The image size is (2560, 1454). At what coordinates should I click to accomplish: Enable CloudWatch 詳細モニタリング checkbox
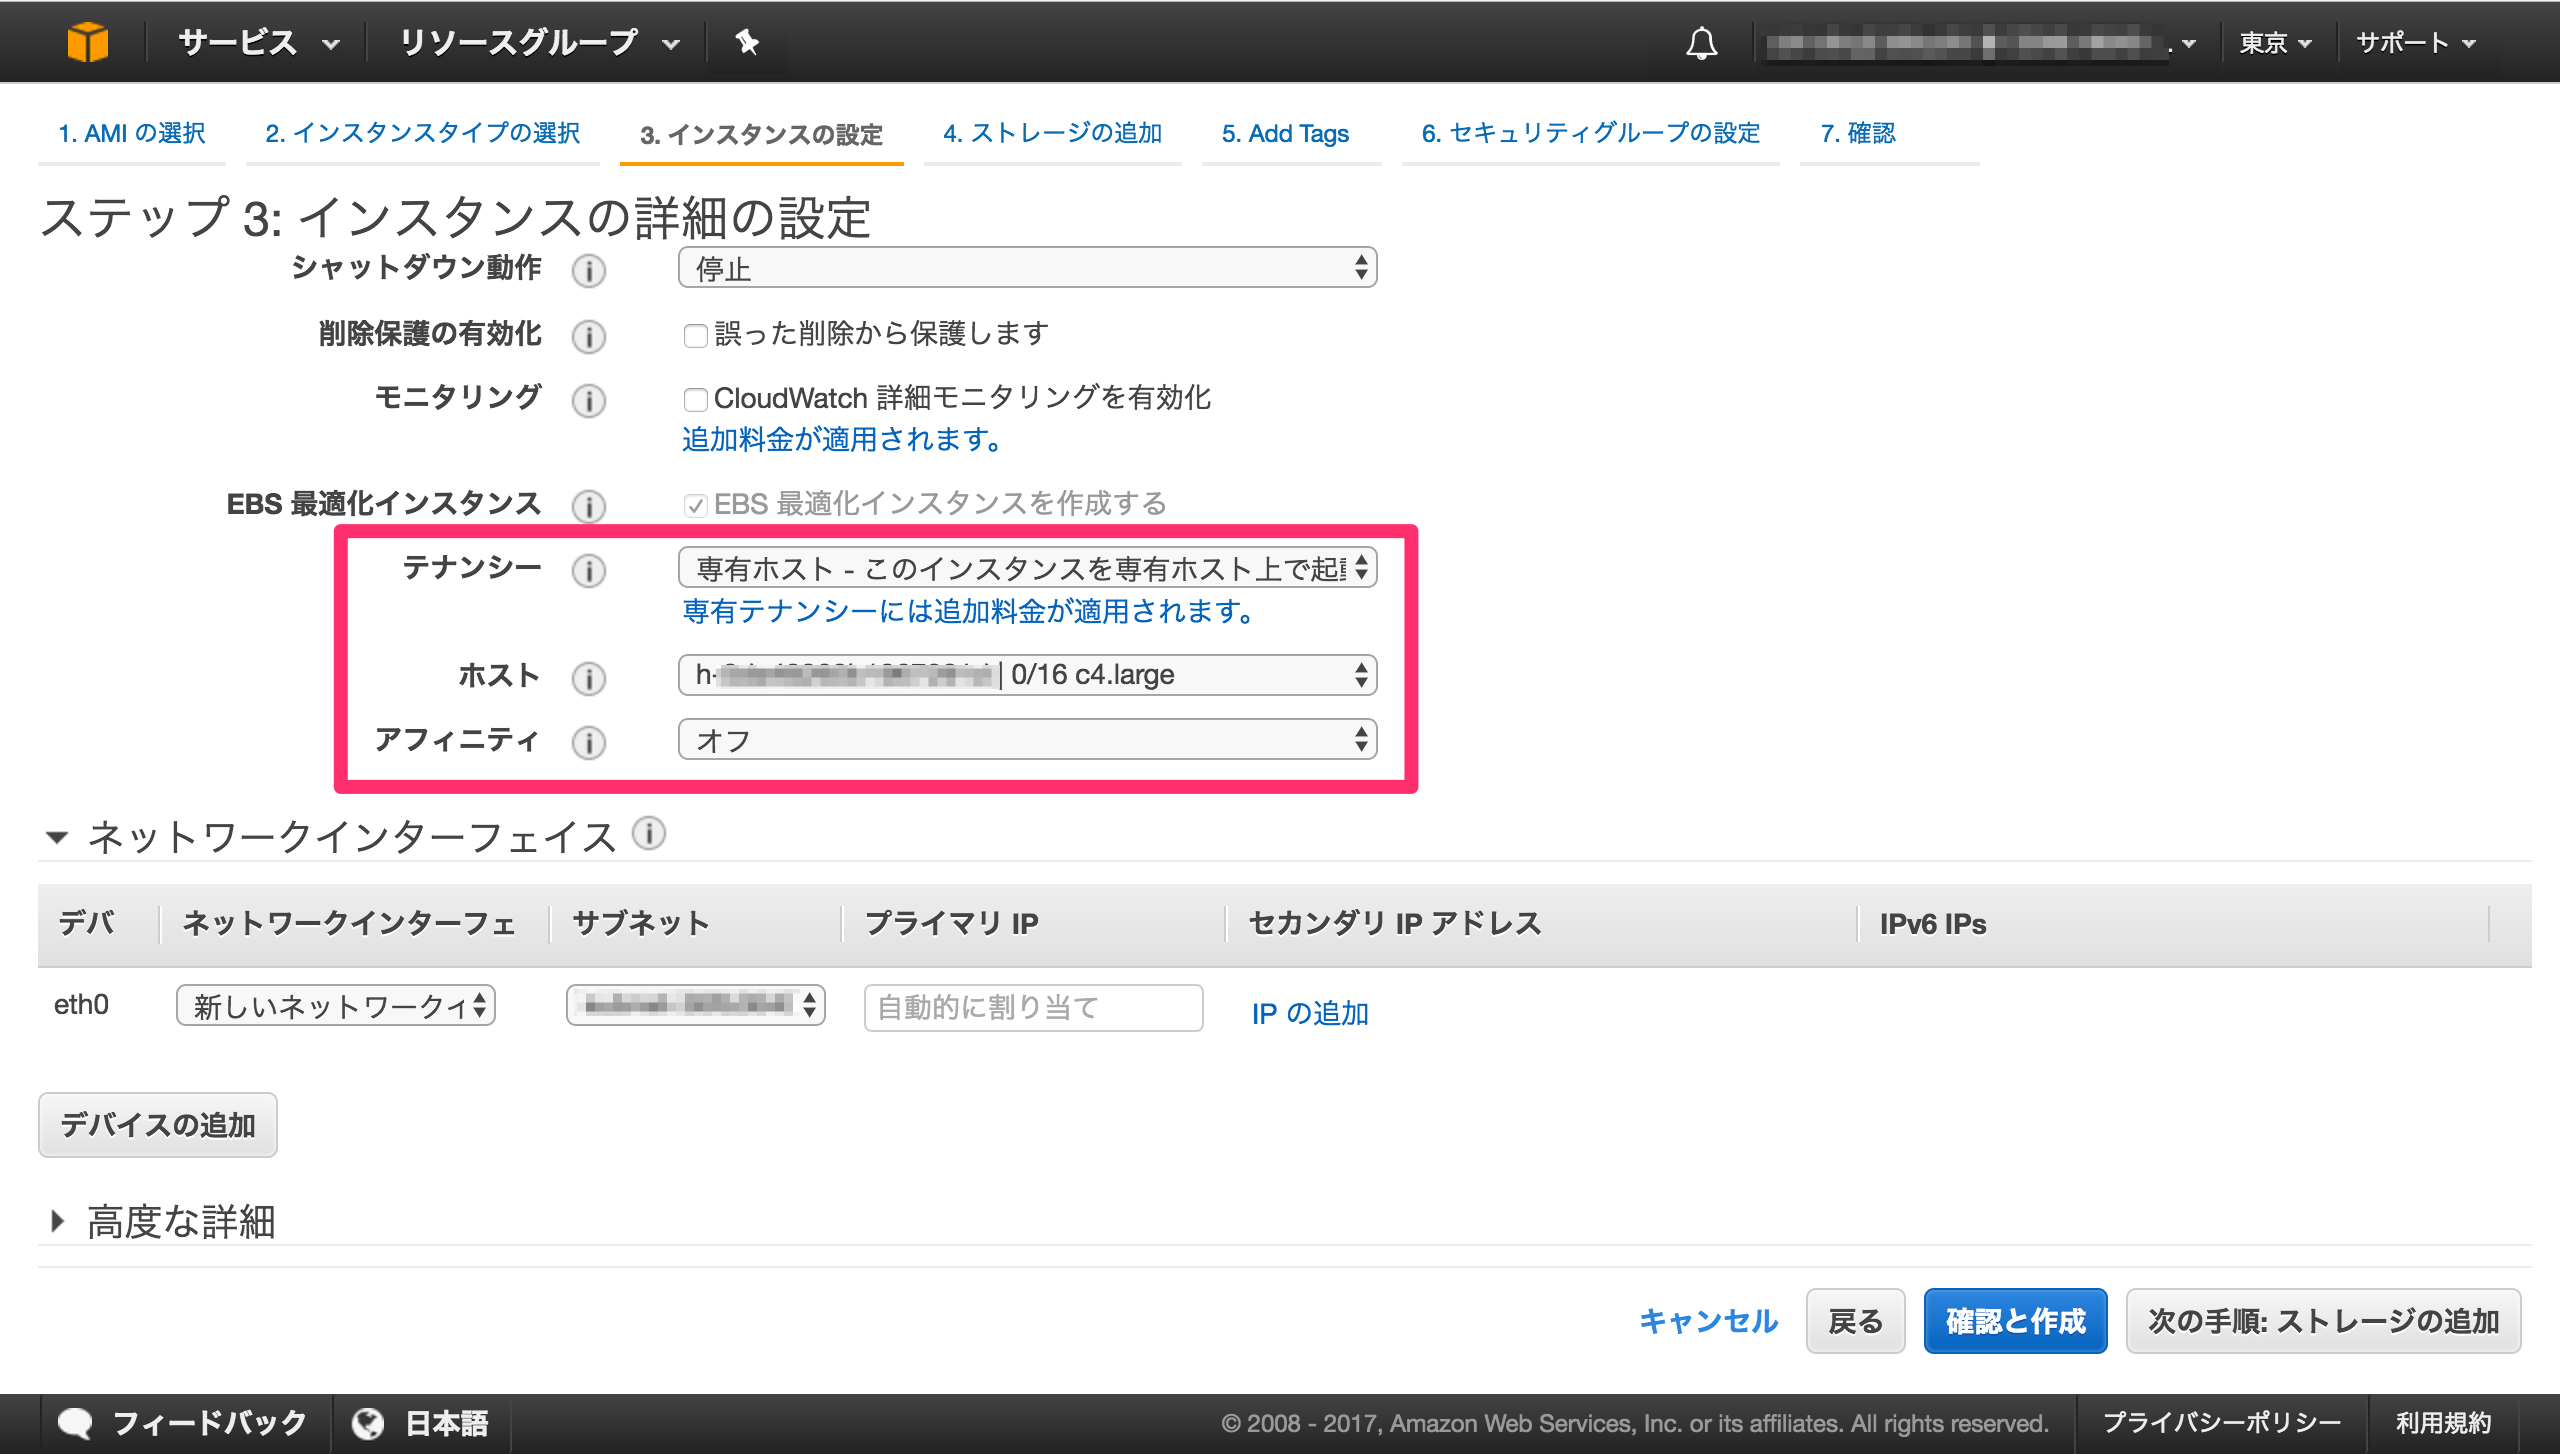coord(696,400)
